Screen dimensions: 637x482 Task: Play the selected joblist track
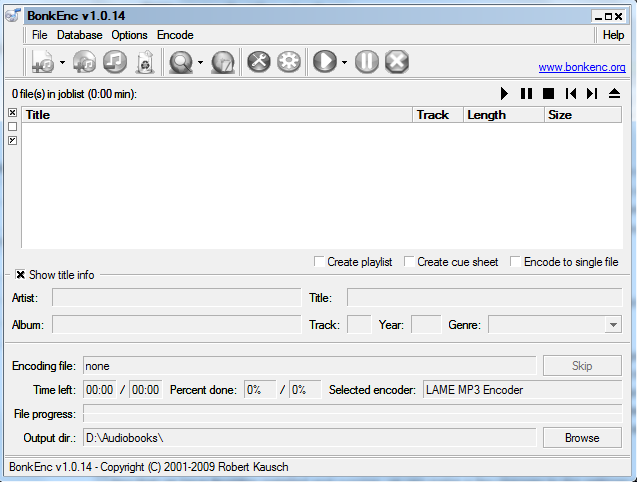pyautogui.click(x=504, y=94)
